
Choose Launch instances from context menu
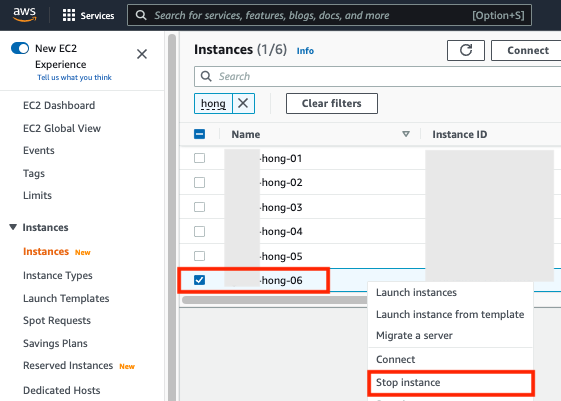point(416,292)
